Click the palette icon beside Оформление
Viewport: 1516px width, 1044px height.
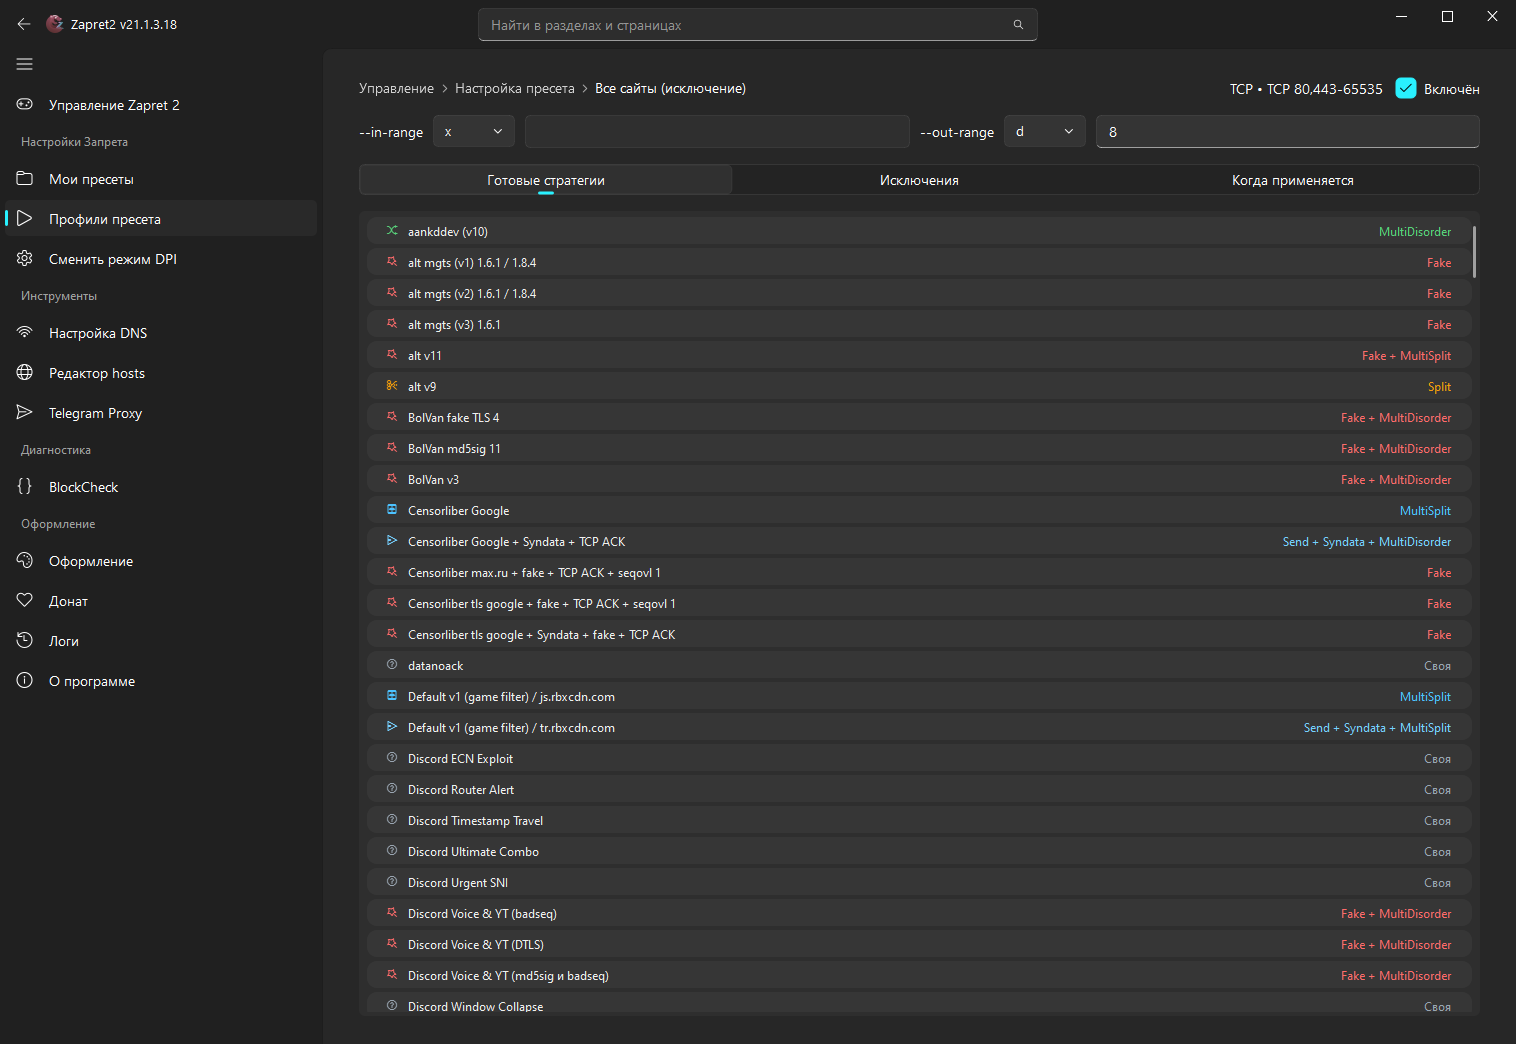tap(25, 560)
